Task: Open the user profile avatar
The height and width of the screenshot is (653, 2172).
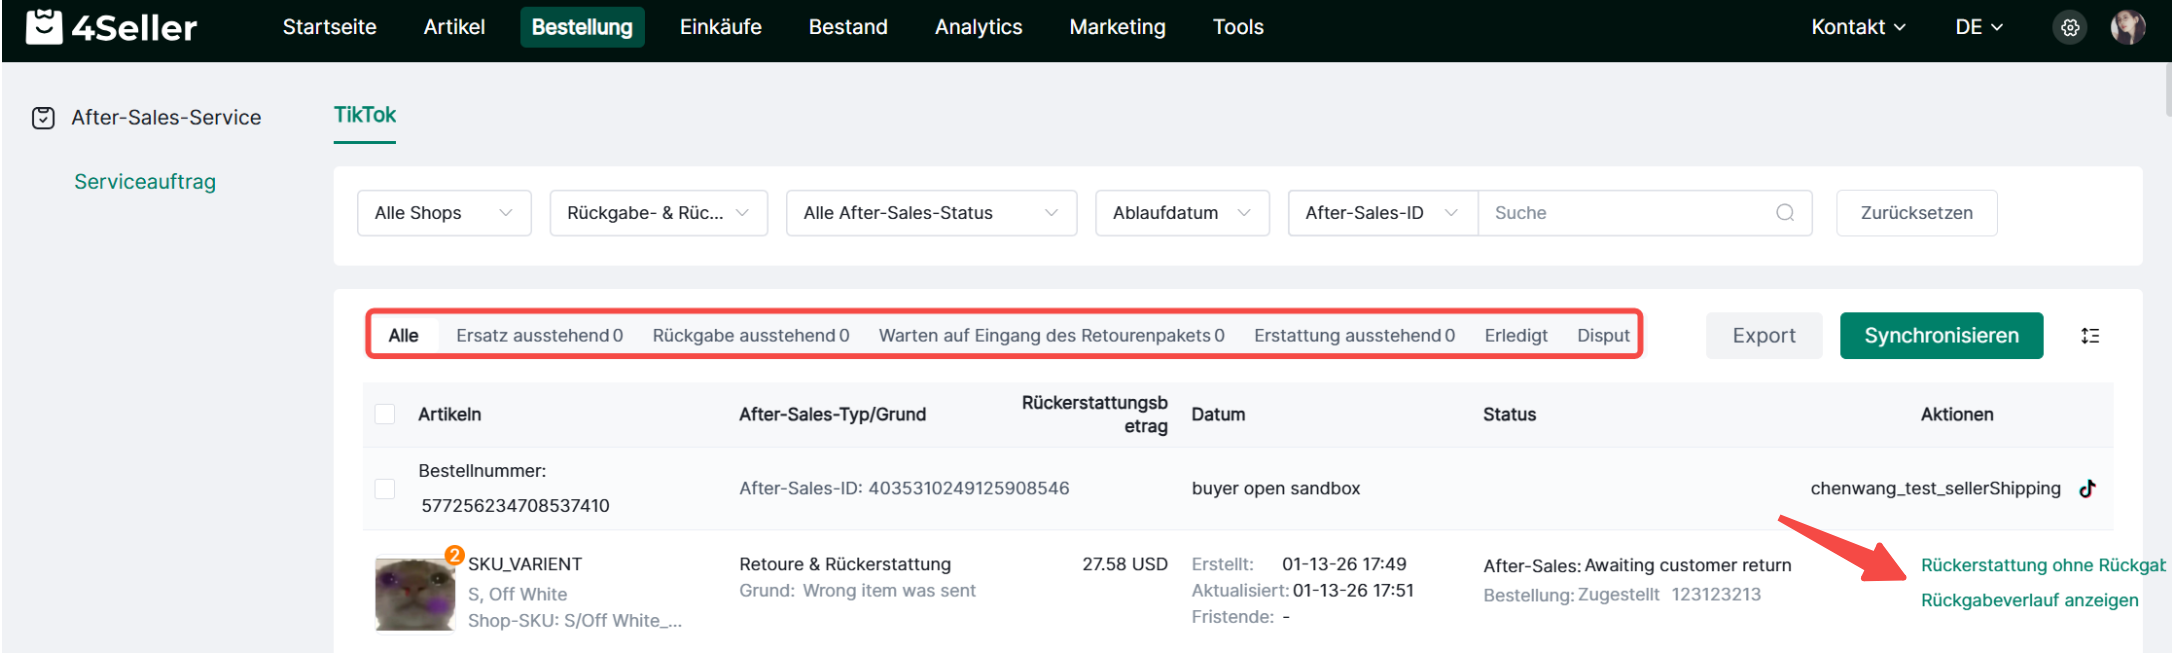Action: 2127,28
